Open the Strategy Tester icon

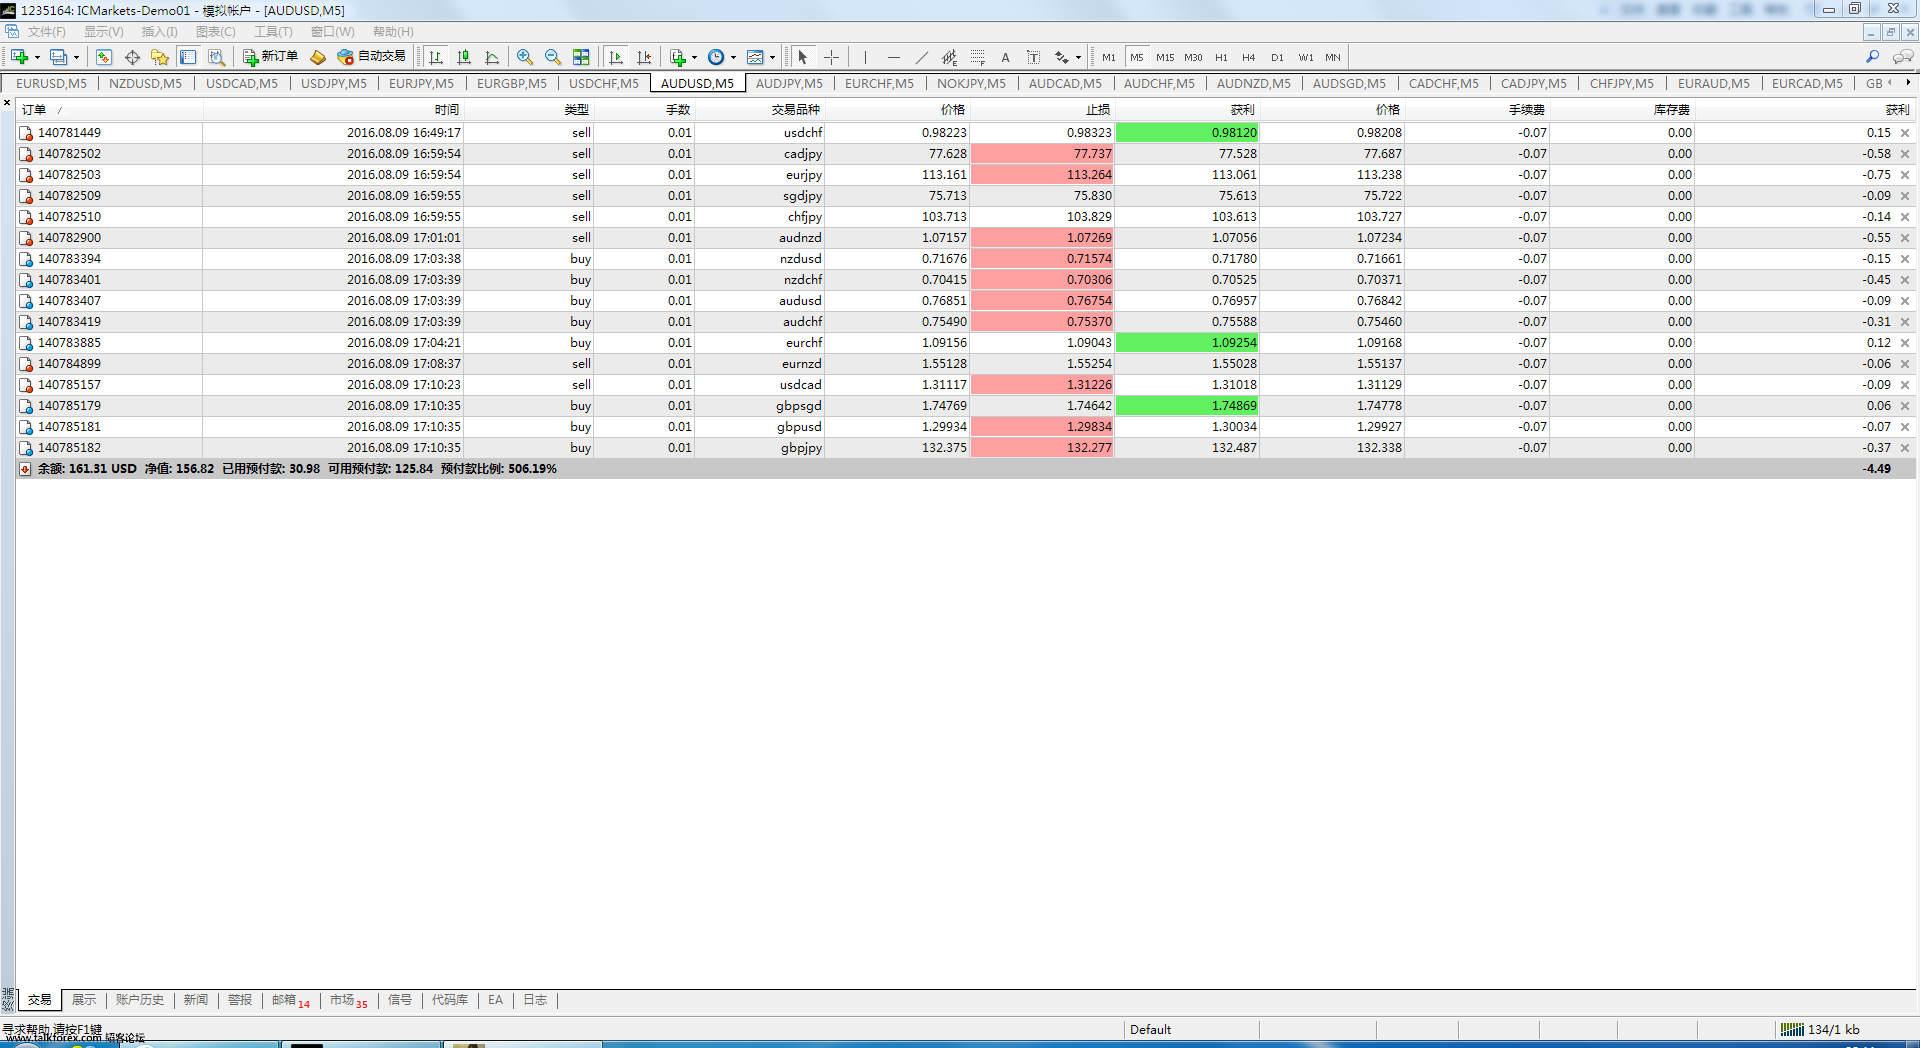click(x=216, y=57)
